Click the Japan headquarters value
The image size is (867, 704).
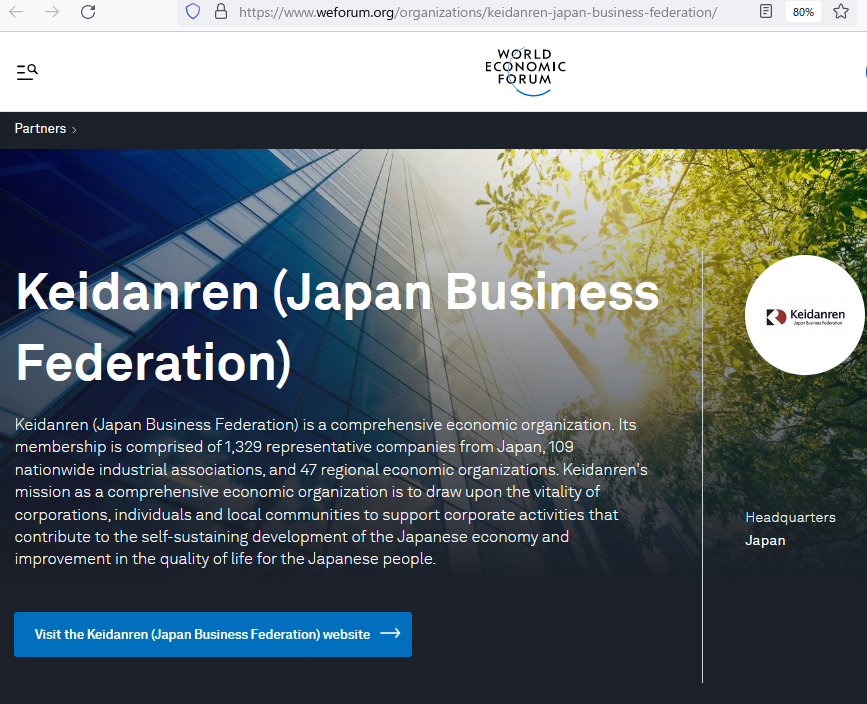765,540
